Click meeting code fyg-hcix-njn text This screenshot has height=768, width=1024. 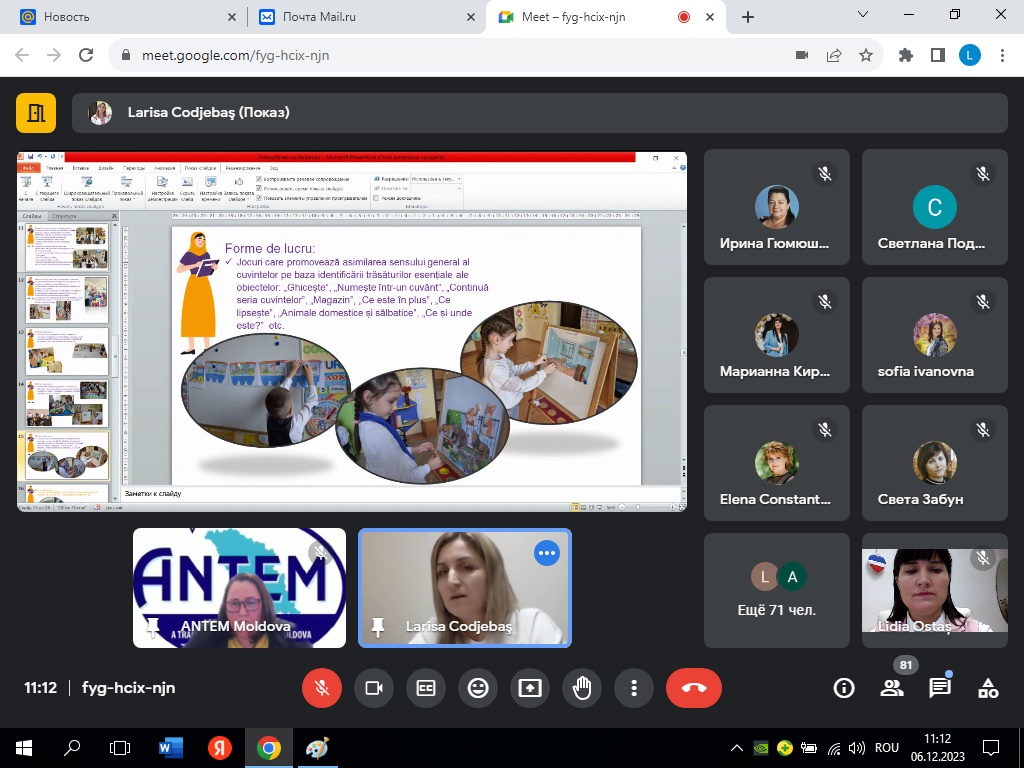pyautogui.click(x=129, y=688)
